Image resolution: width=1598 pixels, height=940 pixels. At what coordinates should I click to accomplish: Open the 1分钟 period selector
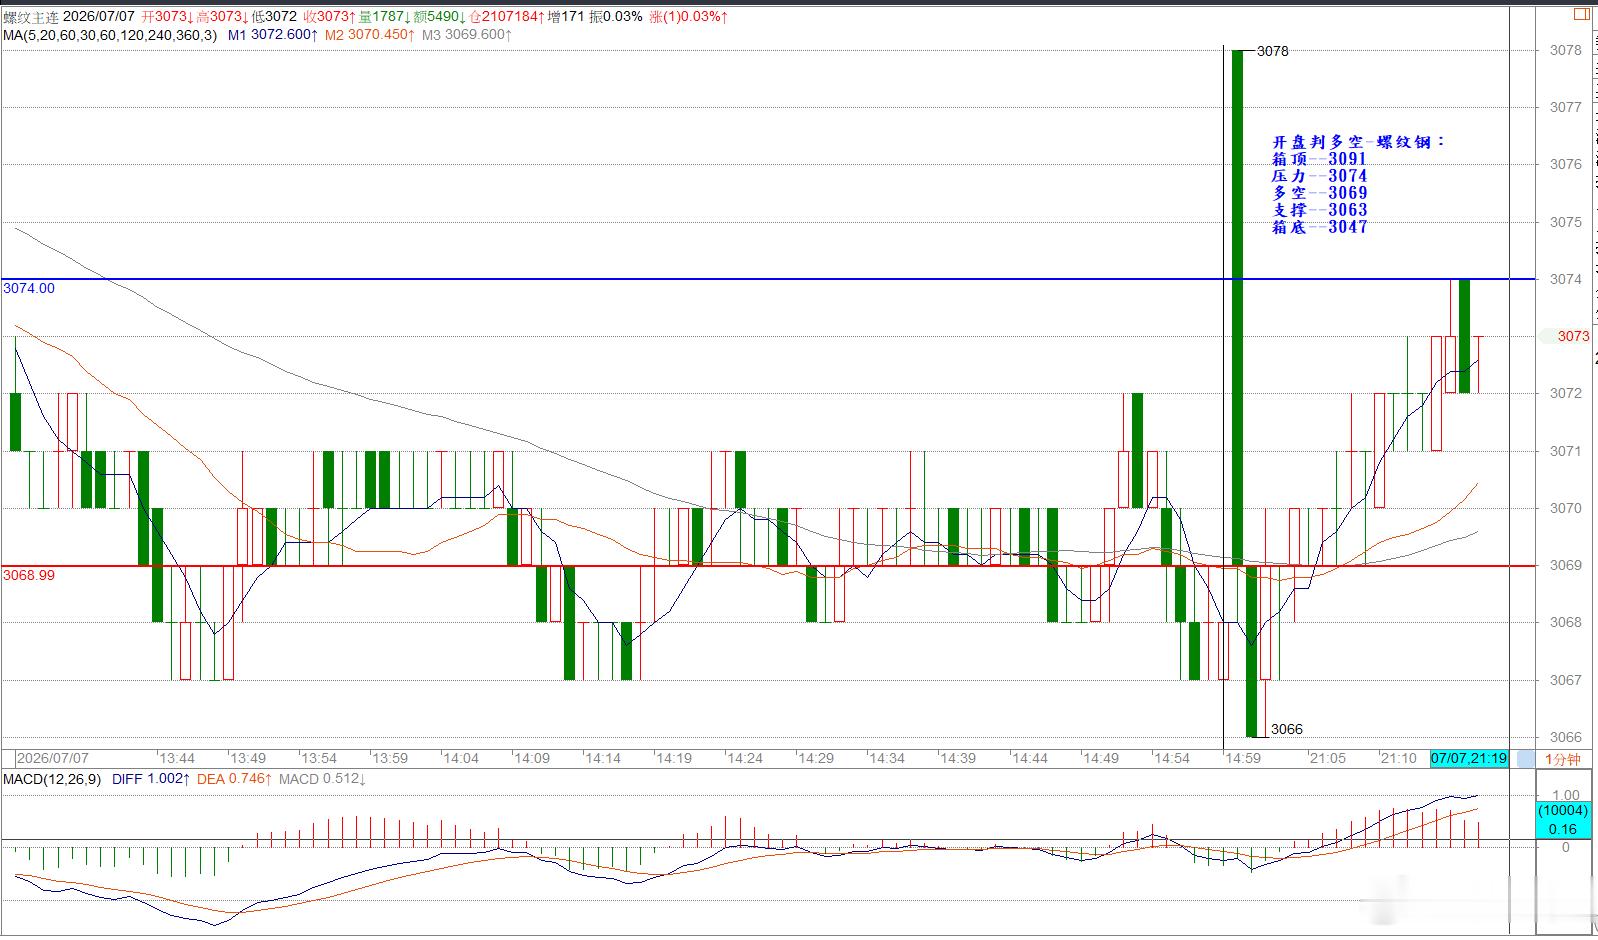click(1563, 759)
